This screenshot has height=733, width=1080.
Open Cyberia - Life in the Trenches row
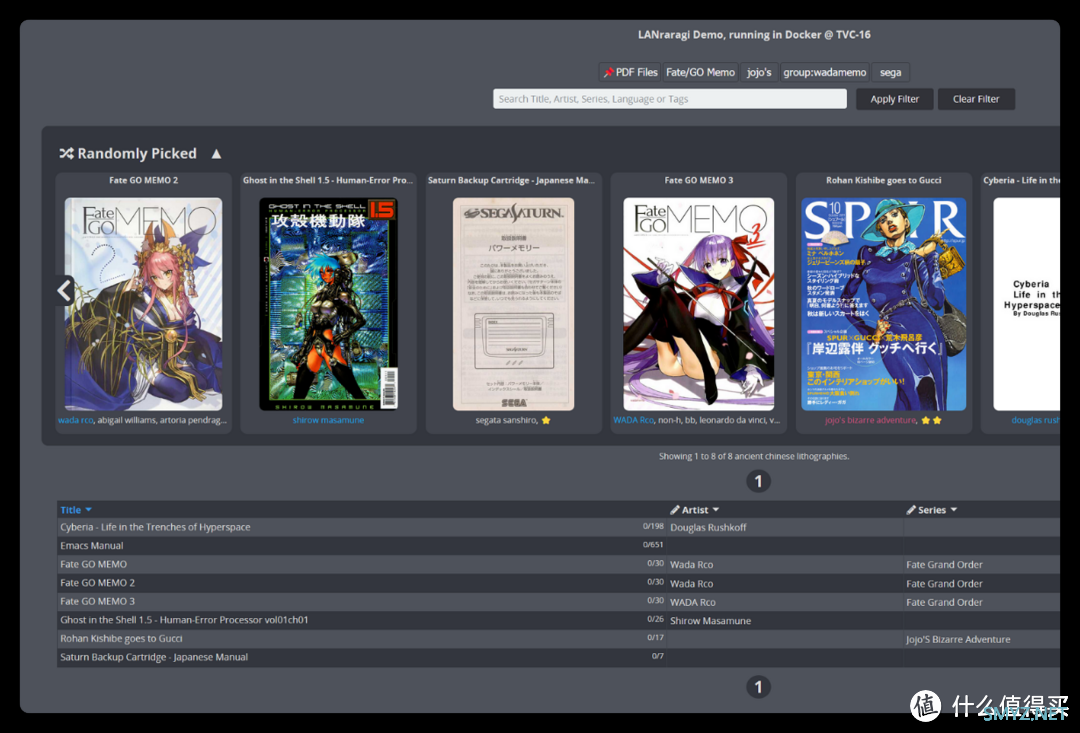click(x=155, y=527)
